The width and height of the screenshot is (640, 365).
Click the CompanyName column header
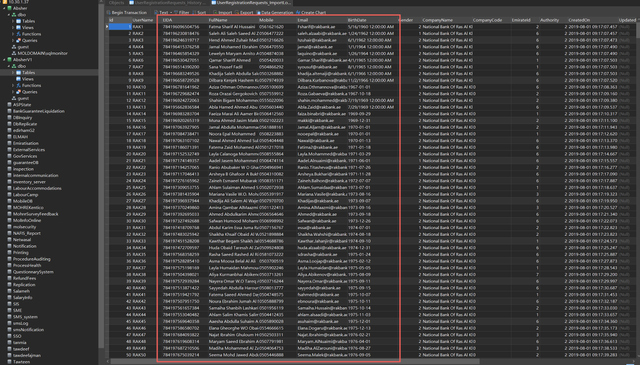446,20
